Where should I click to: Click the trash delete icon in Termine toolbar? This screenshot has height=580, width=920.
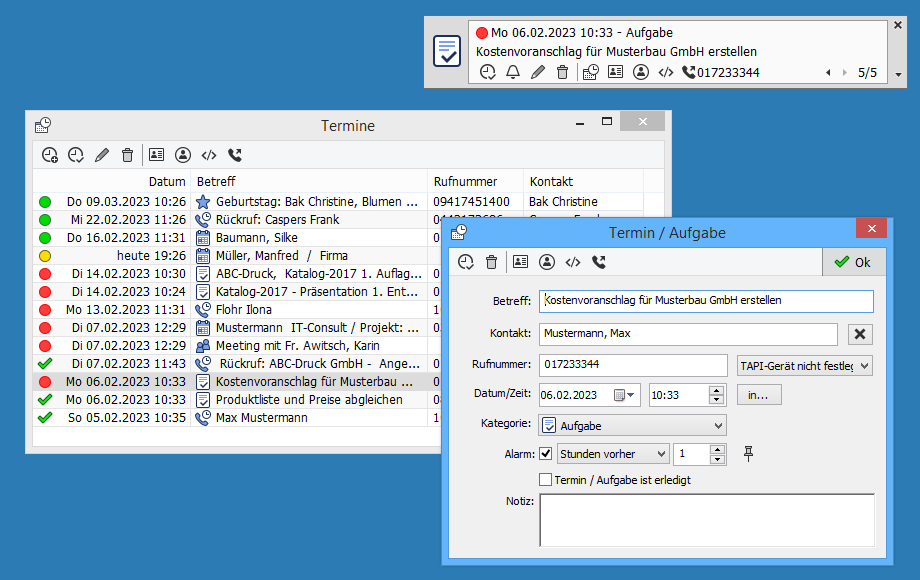coord(127,155)
